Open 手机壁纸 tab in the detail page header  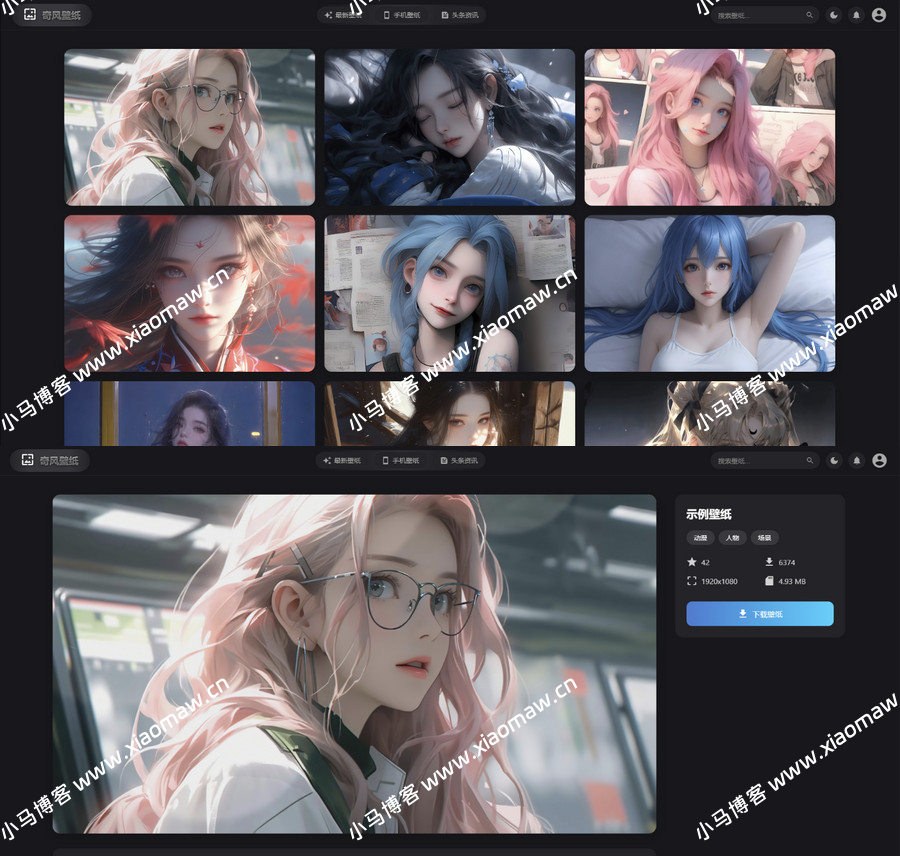click(401, 461)
